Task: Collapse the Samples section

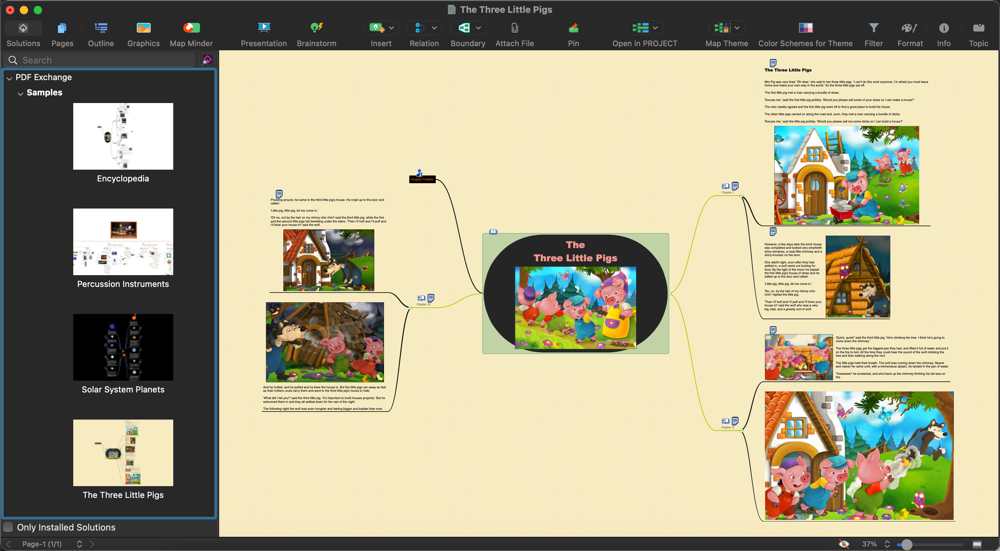Action: pos(20,93)
